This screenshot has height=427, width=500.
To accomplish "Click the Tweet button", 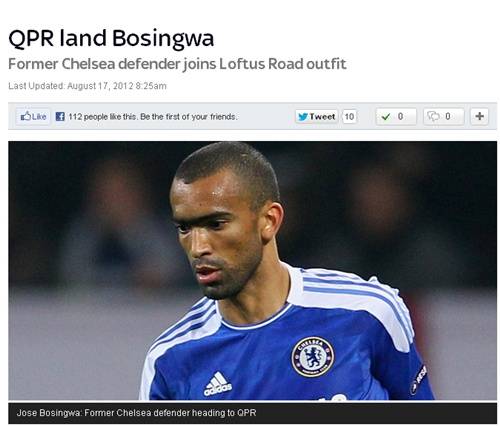I will (316, 116).
